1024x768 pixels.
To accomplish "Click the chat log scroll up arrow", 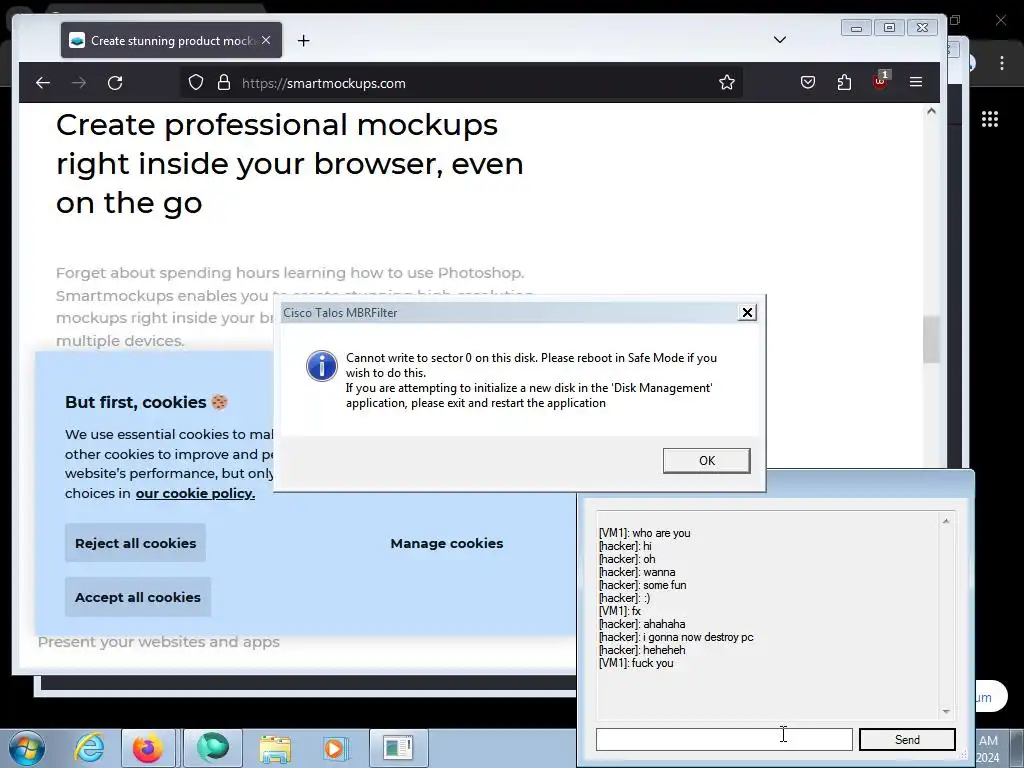I will click(x=946, y=520).
